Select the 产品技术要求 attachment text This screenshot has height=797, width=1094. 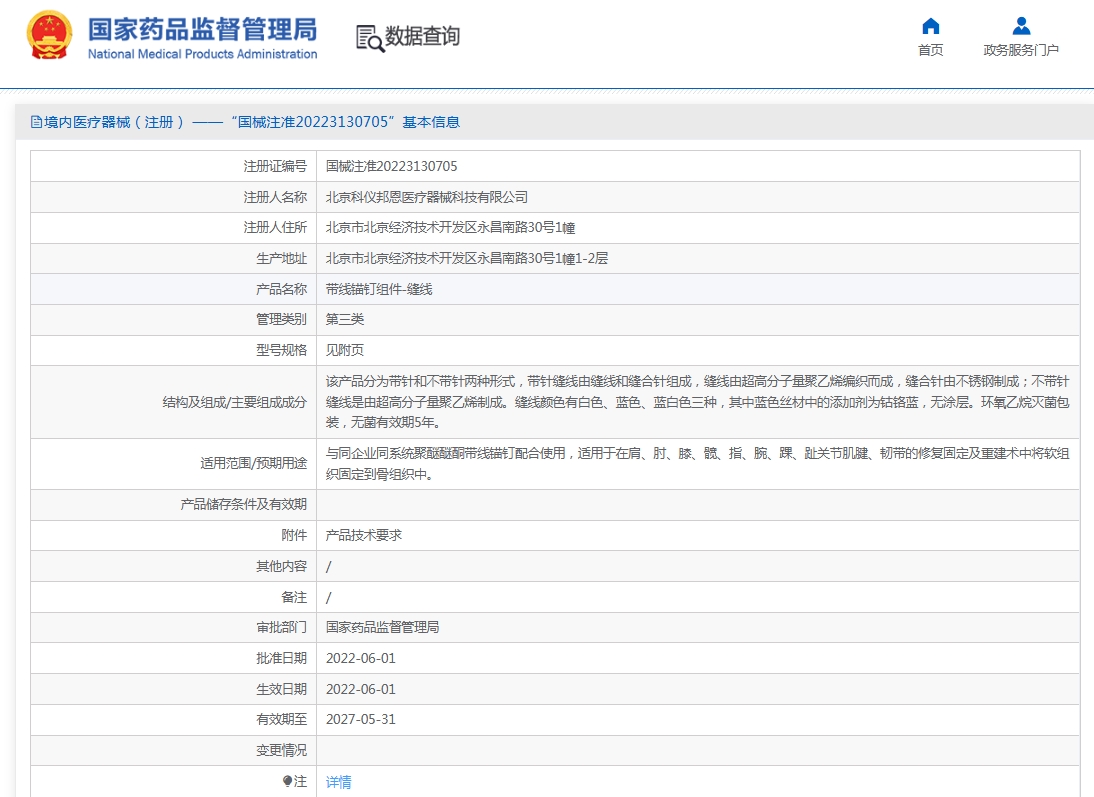coord(364,535)
